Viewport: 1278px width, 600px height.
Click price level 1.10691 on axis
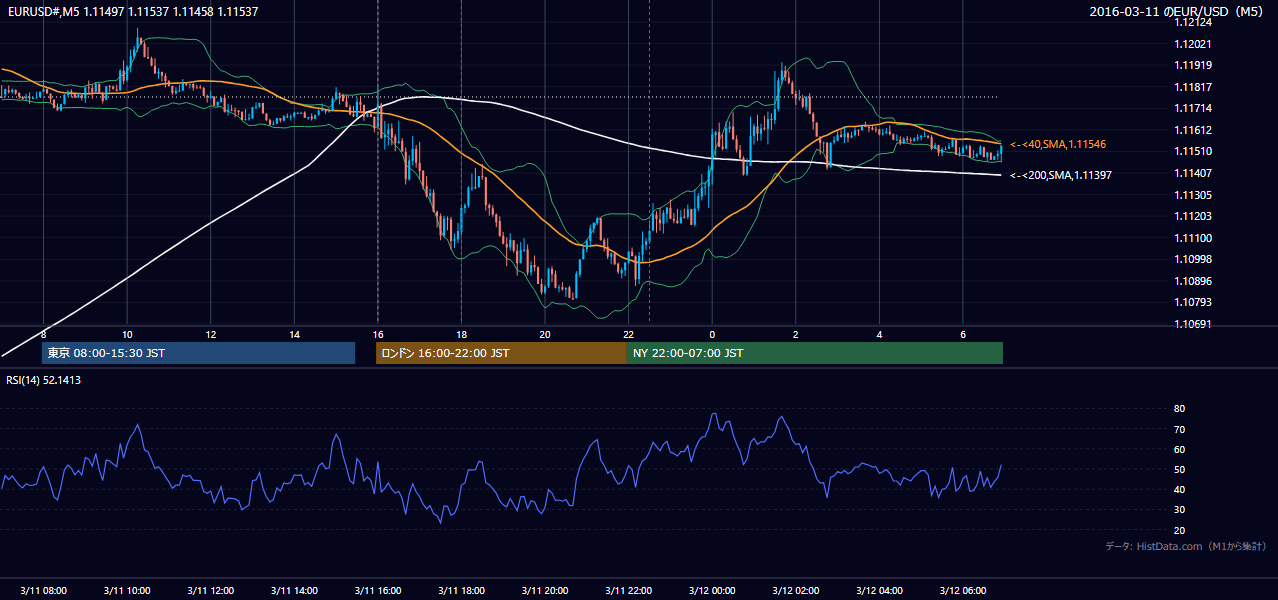[1192, 324]
